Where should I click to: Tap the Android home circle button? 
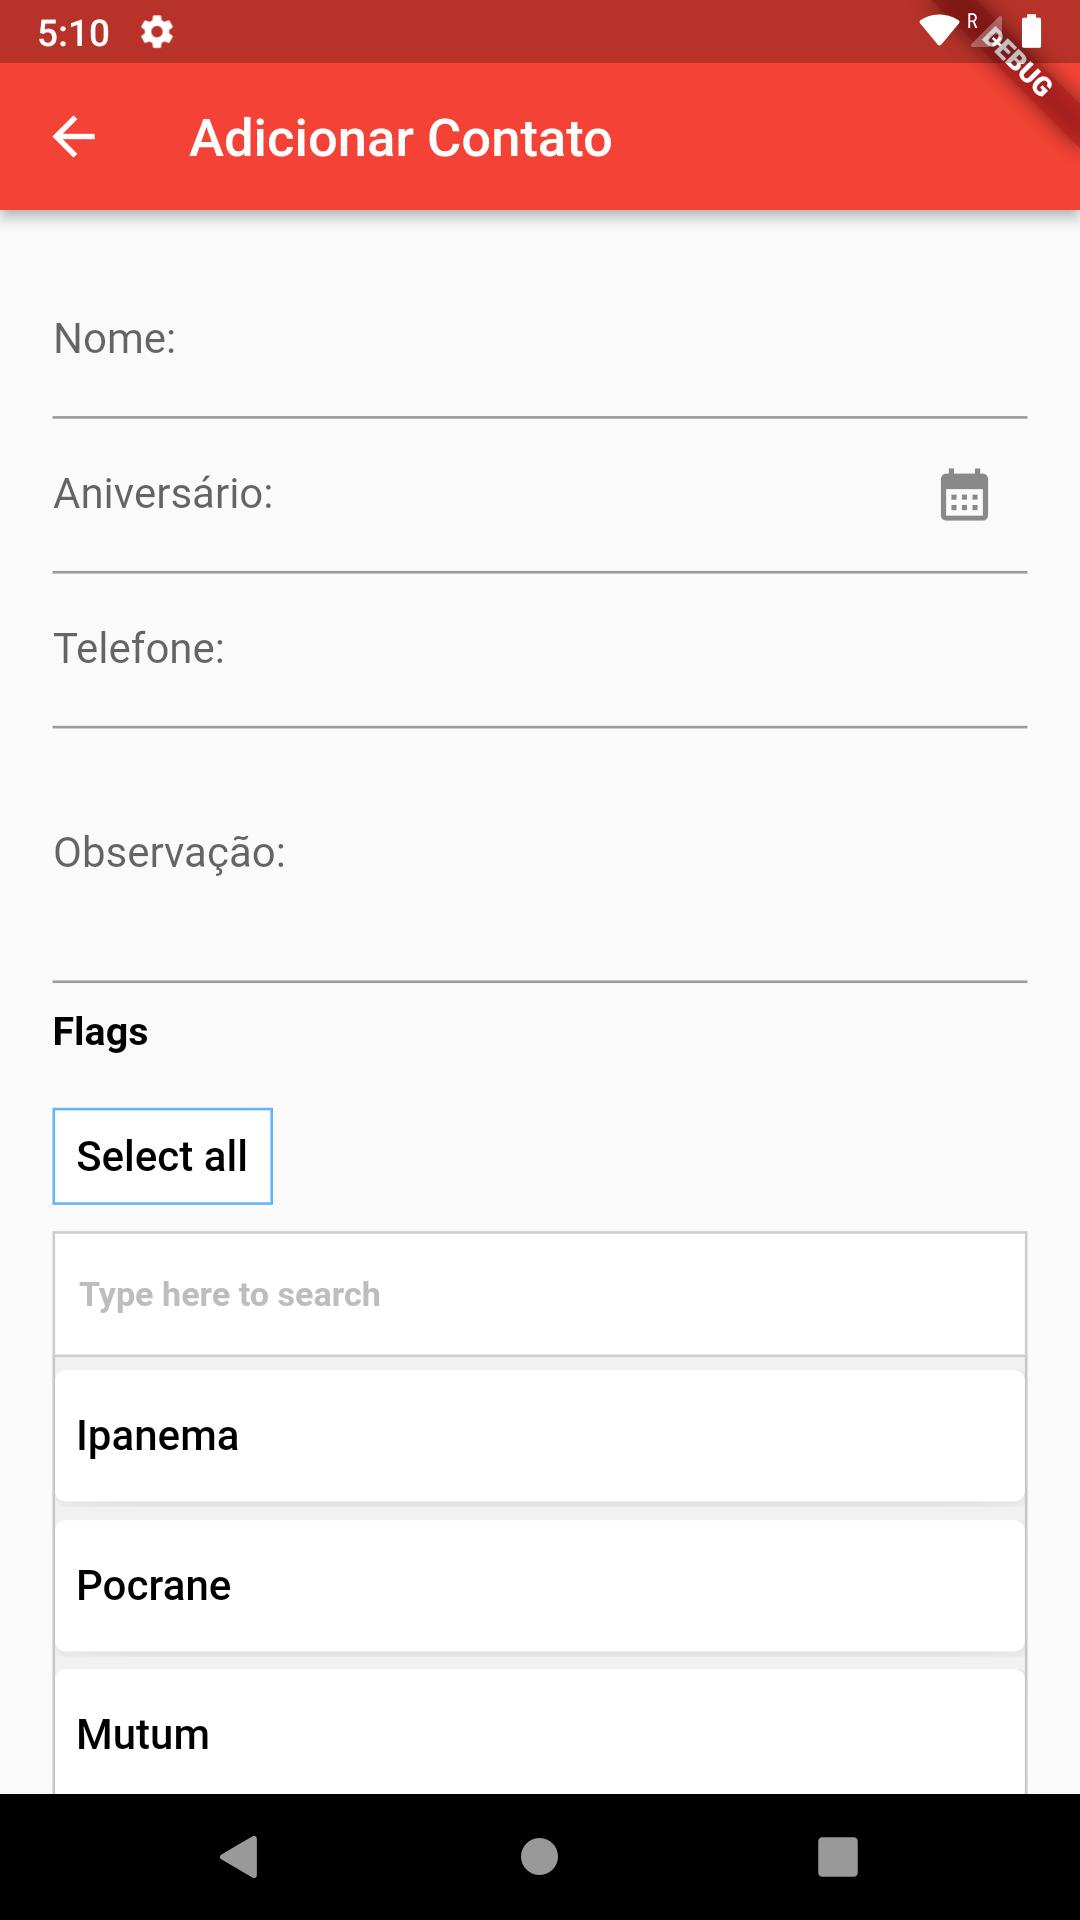539,1857
